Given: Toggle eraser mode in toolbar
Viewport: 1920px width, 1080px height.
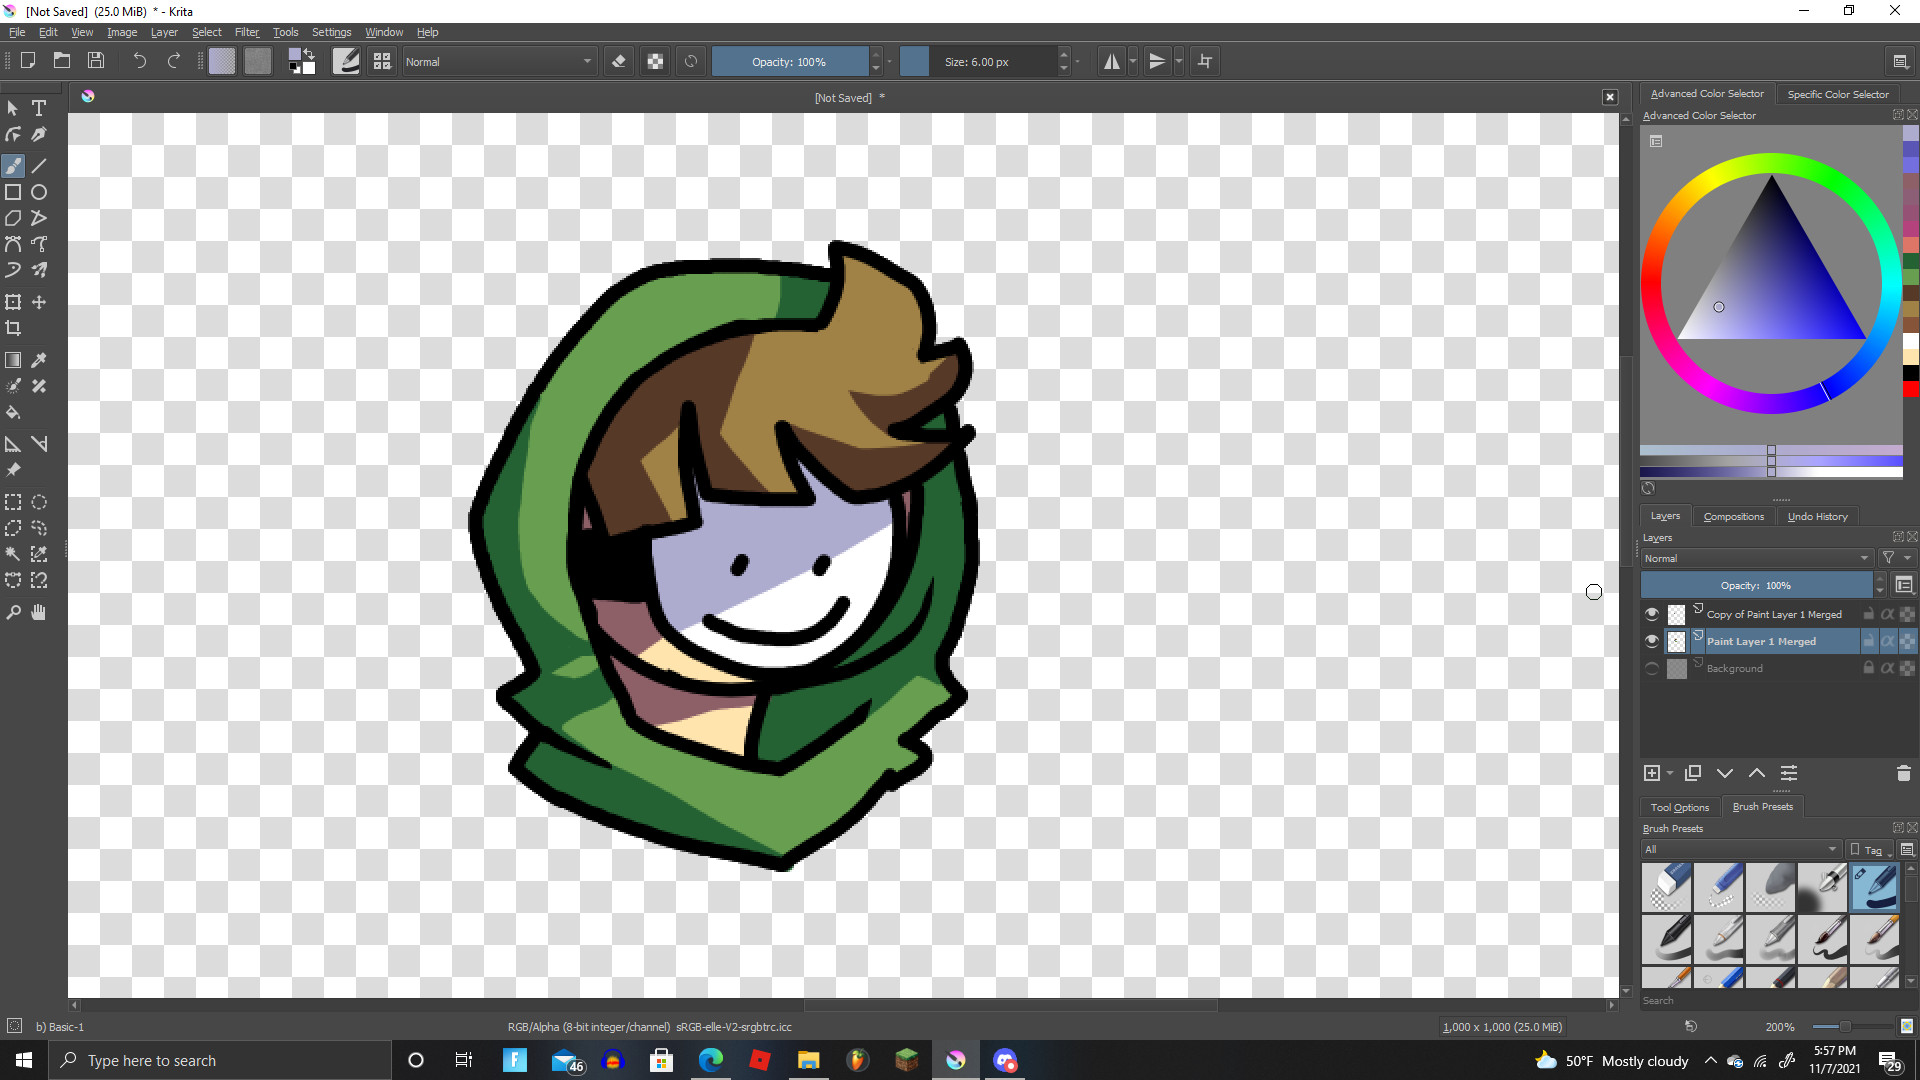Looking at the screenshot, I should point(619,62).
